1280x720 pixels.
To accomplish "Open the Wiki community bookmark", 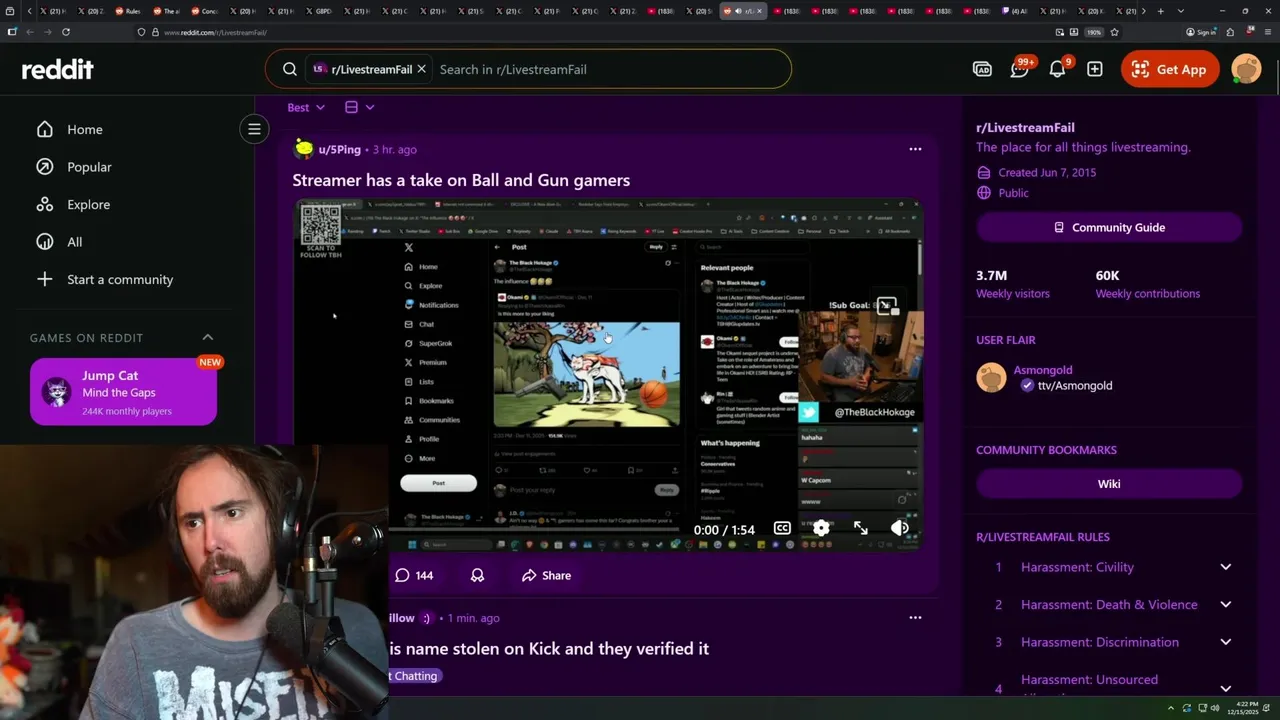I will 1109,484.
